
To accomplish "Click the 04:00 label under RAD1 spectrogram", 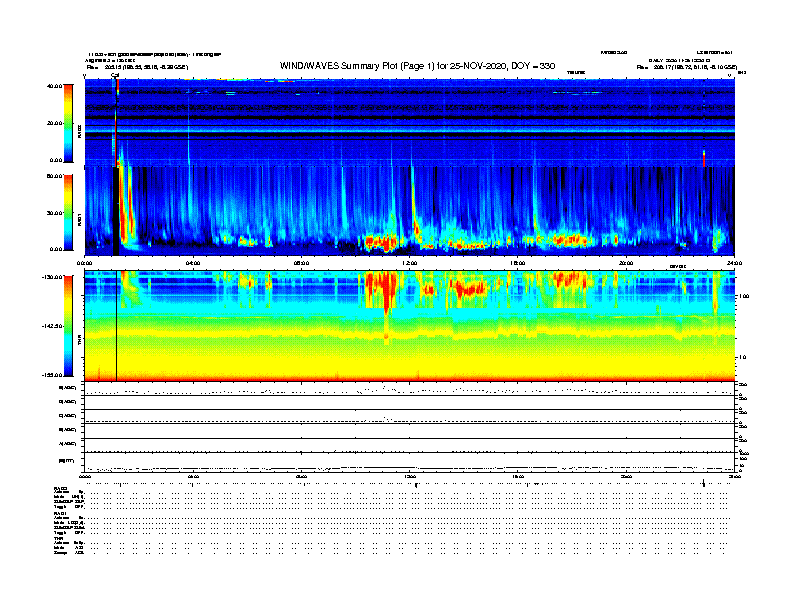I will tap(193, 263).
